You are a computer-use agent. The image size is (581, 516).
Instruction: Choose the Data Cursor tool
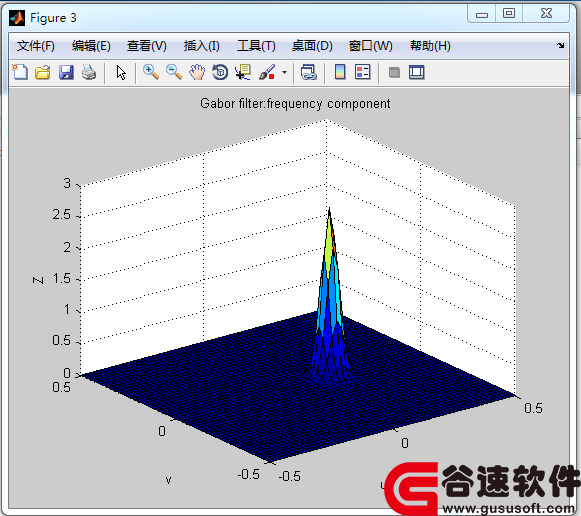click(243, 72)
